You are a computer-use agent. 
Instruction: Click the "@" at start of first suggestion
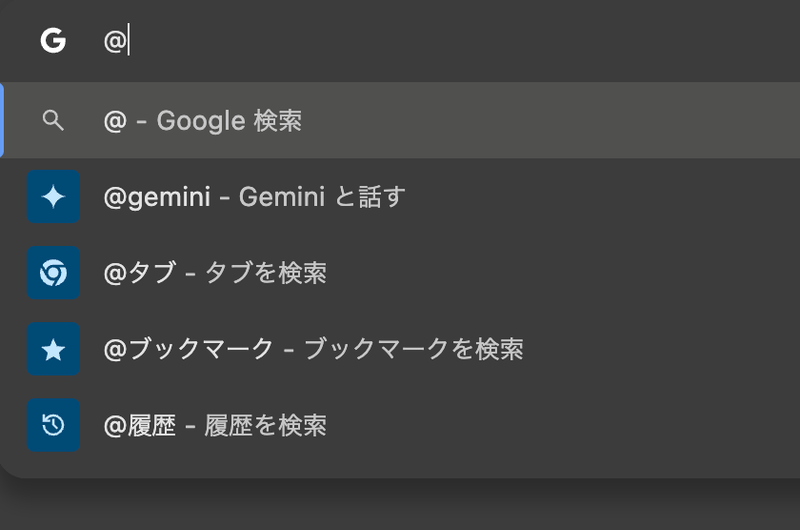click(115, 121)
